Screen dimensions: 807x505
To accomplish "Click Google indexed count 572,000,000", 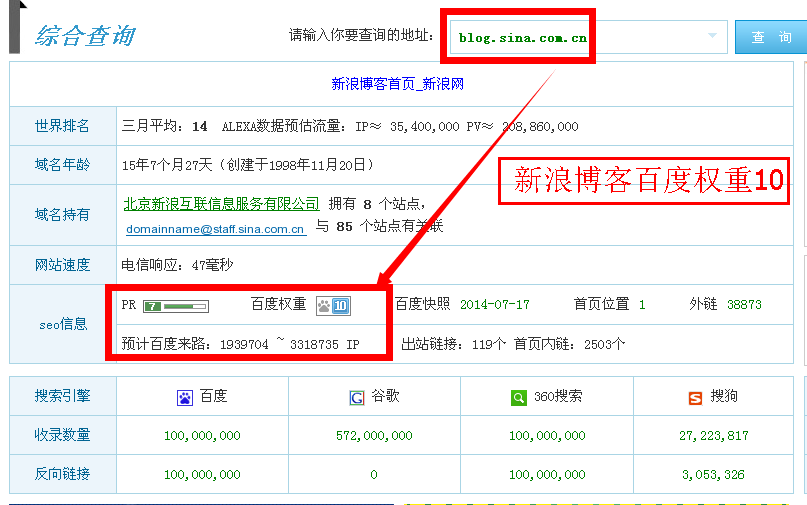I will (x=374, y=436).
